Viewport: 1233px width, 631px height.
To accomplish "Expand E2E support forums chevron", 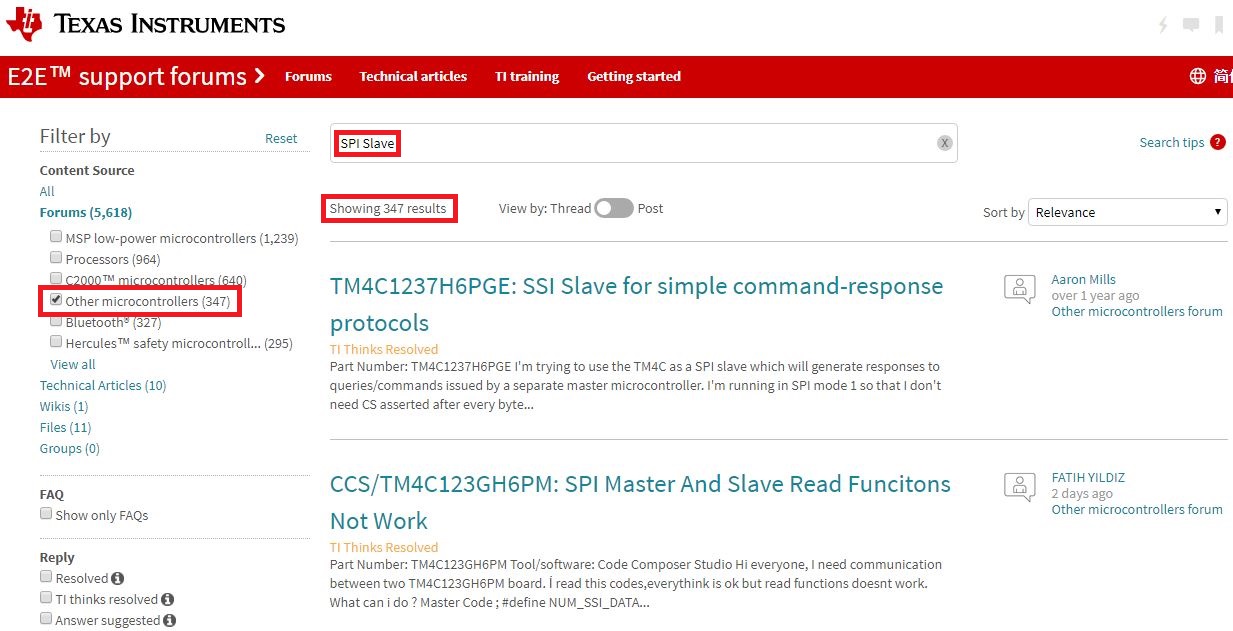I will 260,76.
